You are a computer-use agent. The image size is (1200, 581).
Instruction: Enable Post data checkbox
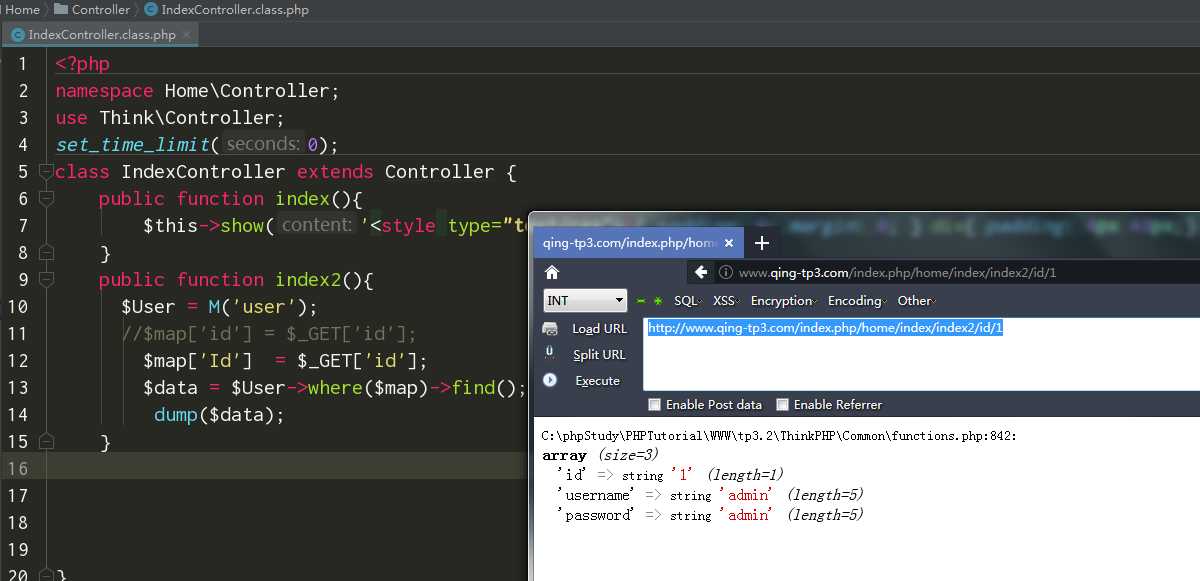pos(654,405)
